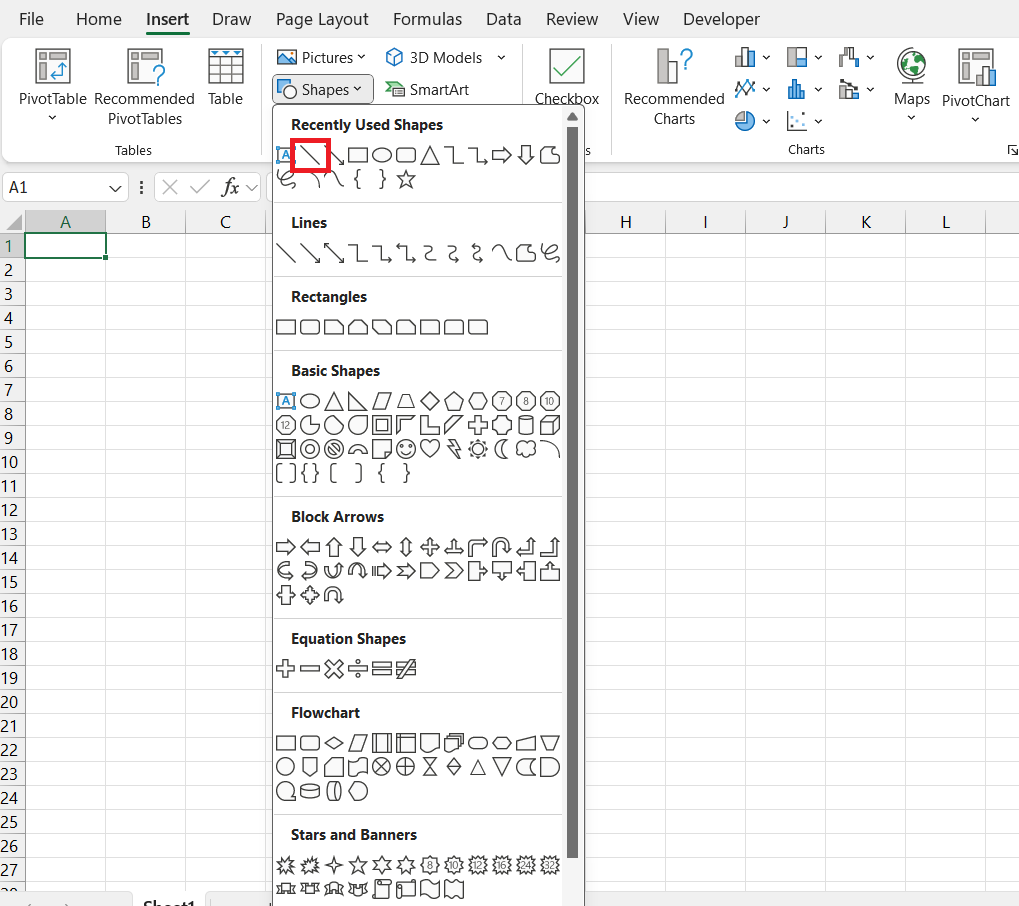This screenshot has height=906, width=1019.
Task: Switch to the Review tab
Action: (571, 19)
